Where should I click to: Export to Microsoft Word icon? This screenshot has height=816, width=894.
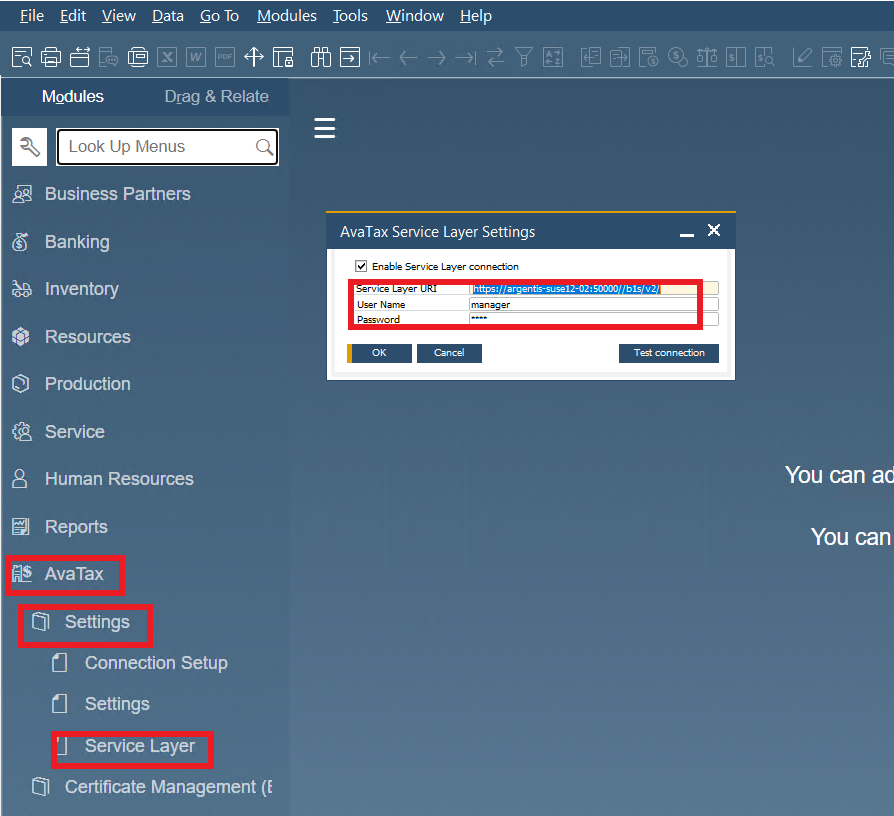tap(196, 58)
